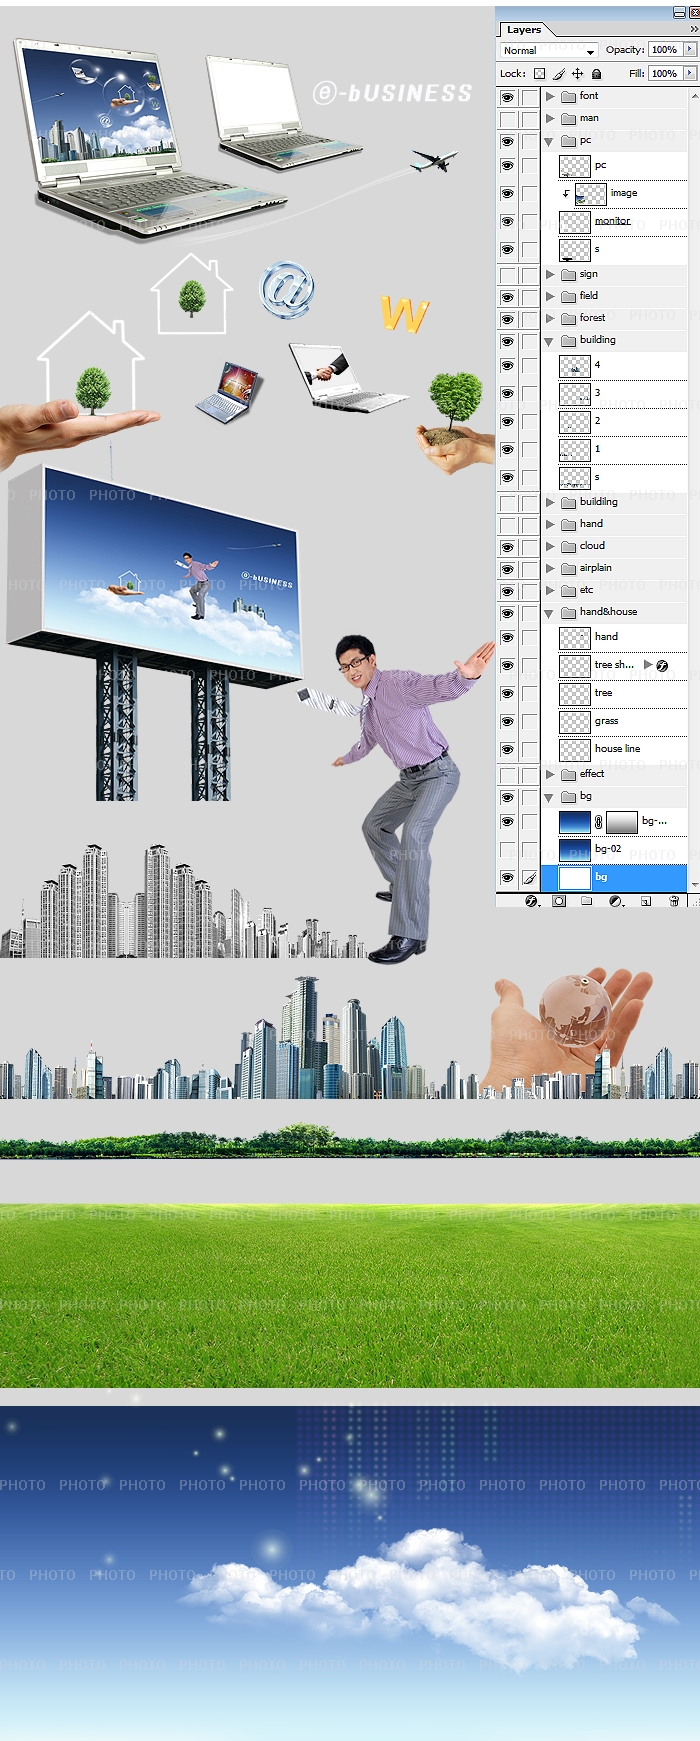Image resolution: width=700 pixels, height=1741 pixels.
Task: Hide the font layer group
Action: click(x=507, y=97)
